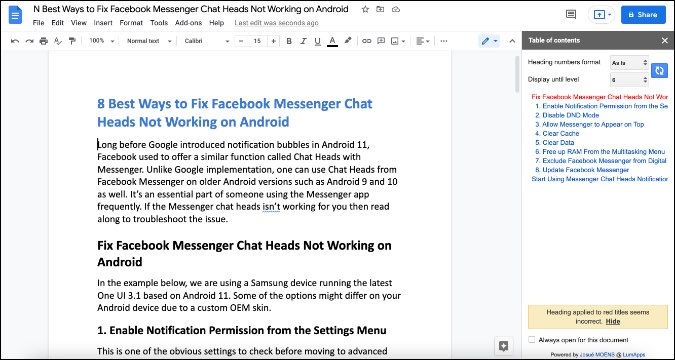
Task: Open comment history
Action: [x=571, y=15]
